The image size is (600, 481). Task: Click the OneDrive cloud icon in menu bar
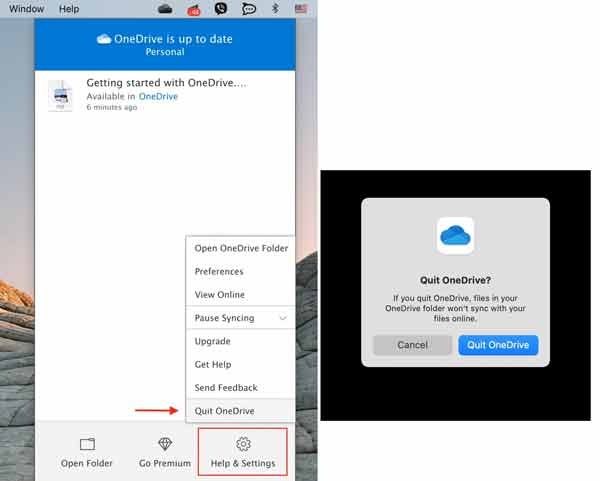[165, 8]
